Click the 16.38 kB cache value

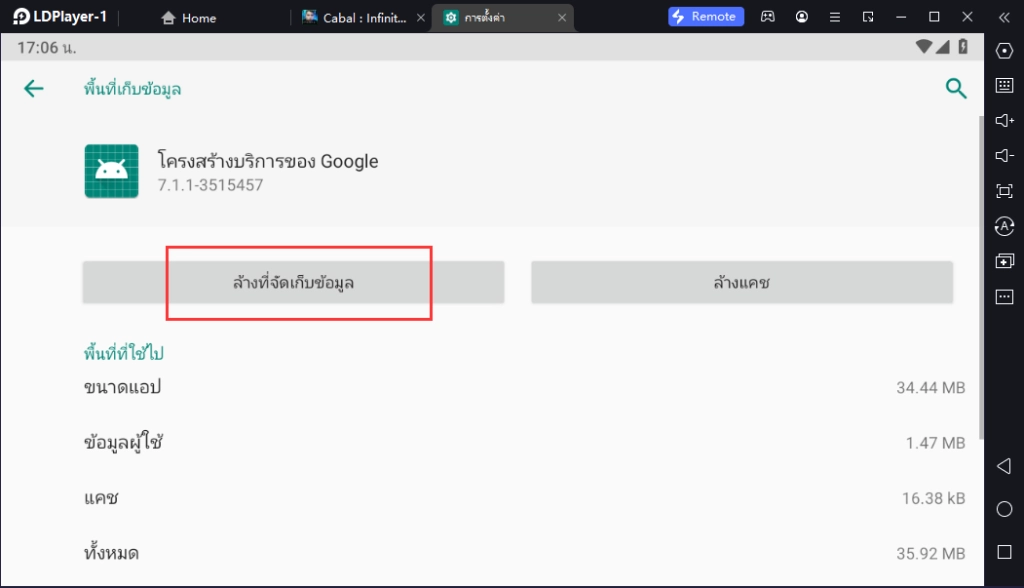[x=933, y=498]
